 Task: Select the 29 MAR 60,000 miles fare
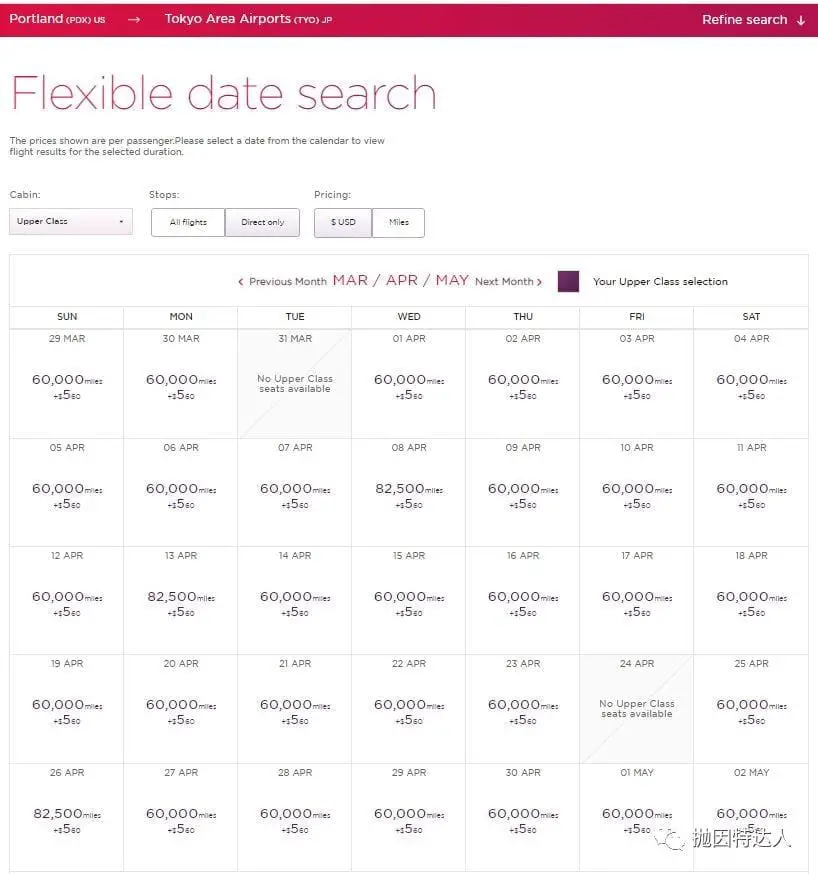[67, 383]
